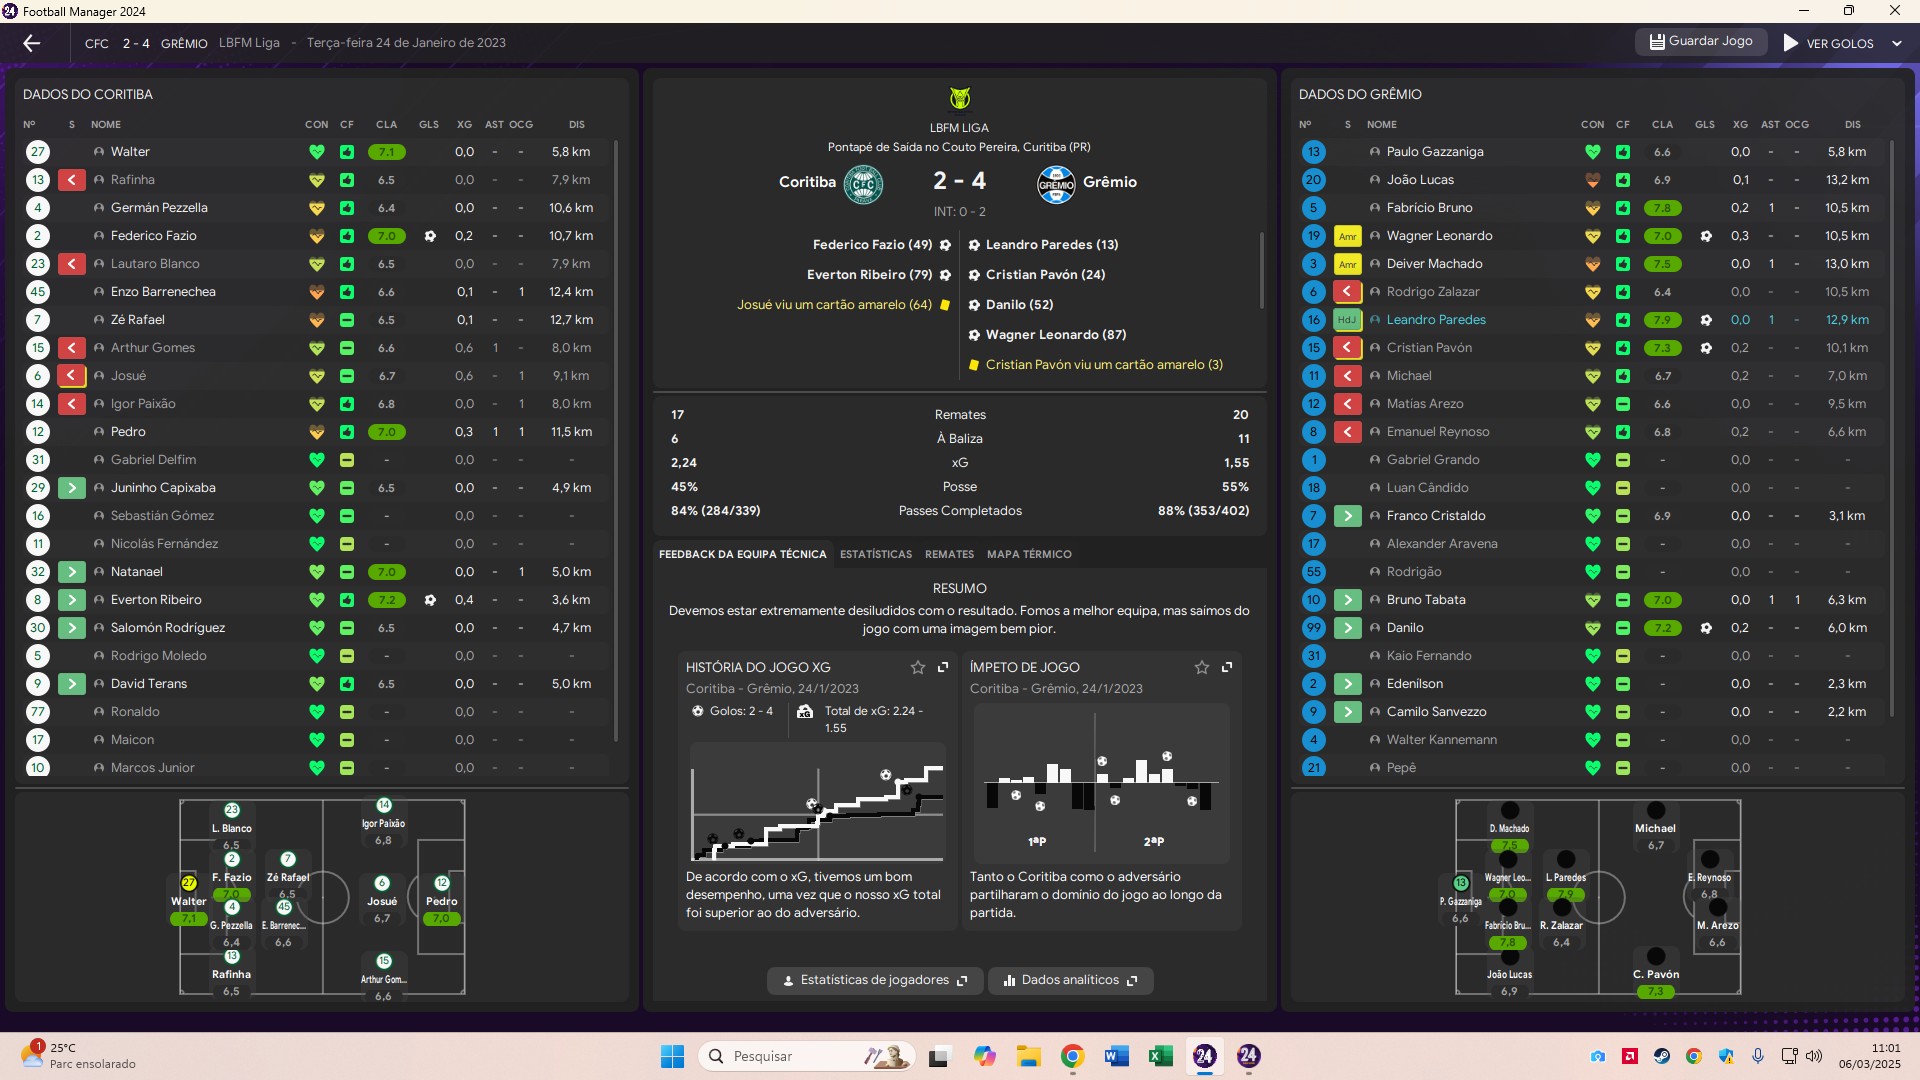The height and width of the screenshot is (1080, 1920).
Task: Expand the VER GOLOS dropdown arrow
Action: tap(1897, 43)
